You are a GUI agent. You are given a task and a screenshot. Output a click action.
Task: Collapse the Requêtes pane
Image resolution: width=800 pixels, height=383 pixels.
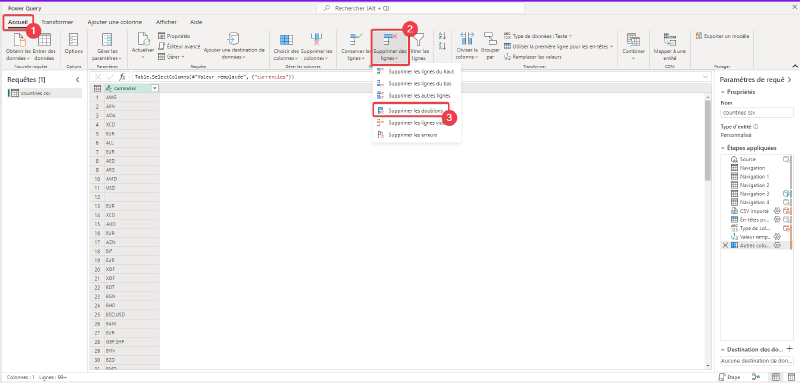tap(78, 80)
